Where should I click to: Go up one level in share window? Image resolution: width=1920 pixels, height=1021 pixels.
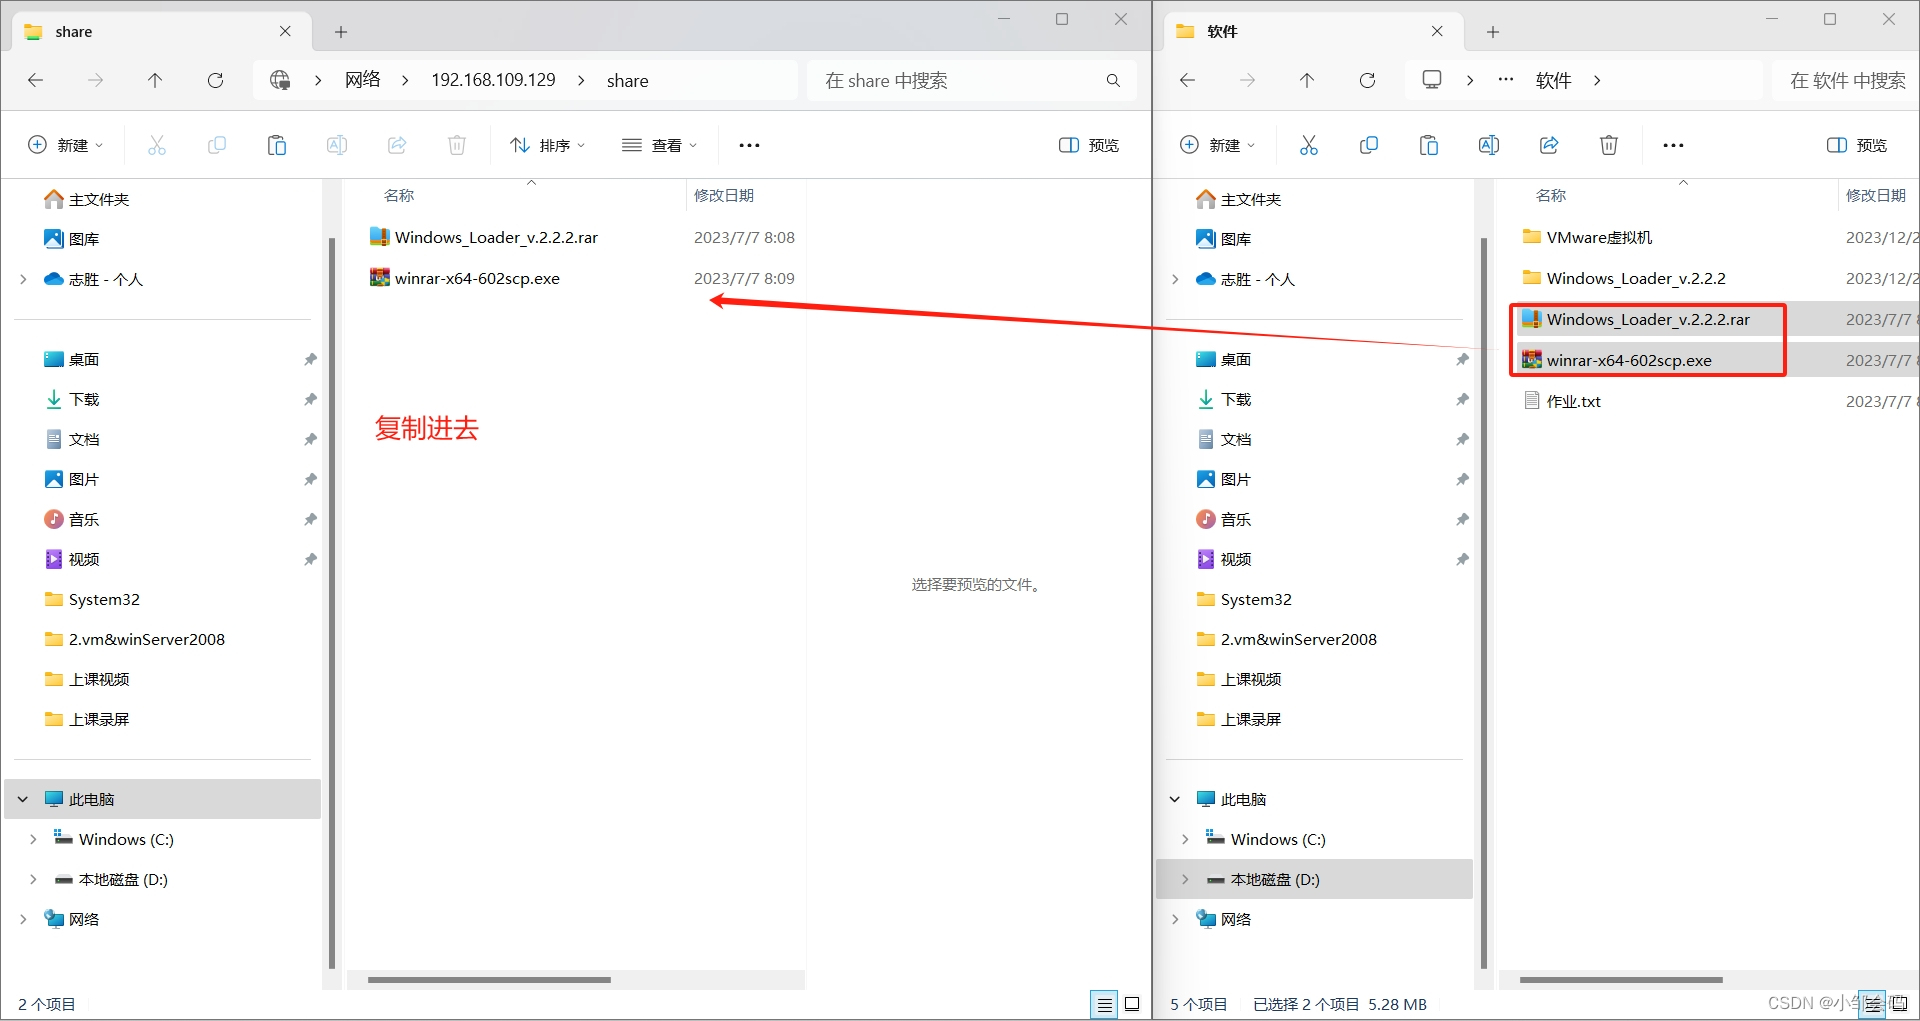click(x=155, y=80)
